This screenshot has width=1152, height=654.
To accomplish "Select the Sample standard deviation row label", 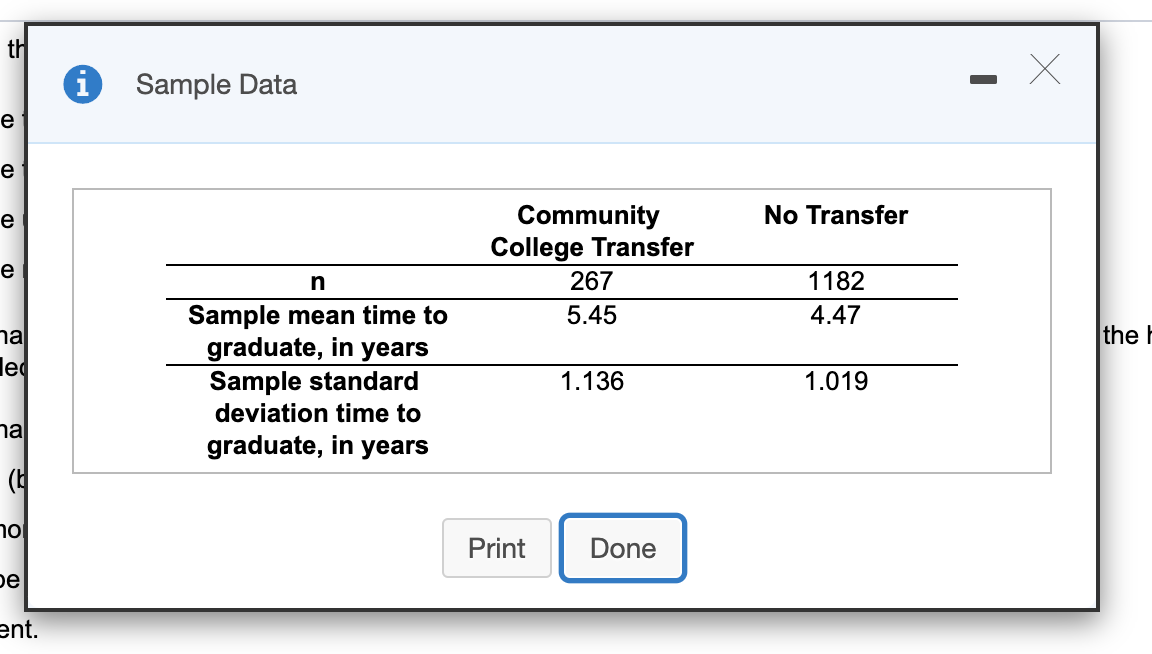I will pos(318,413).
